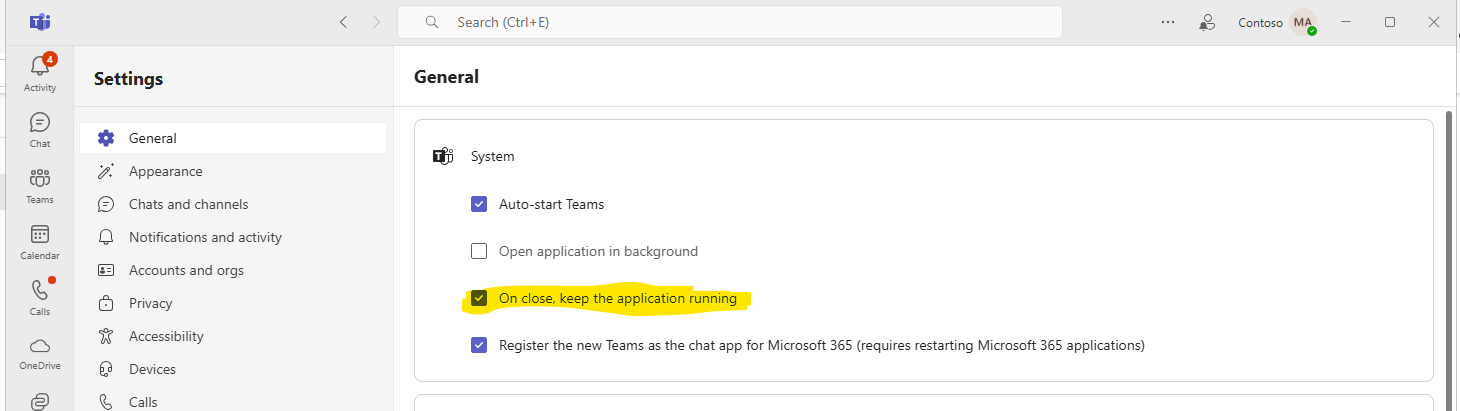Go to Teams in the app rail
This screenshot has height=411, width=1460.
(40, 185)
